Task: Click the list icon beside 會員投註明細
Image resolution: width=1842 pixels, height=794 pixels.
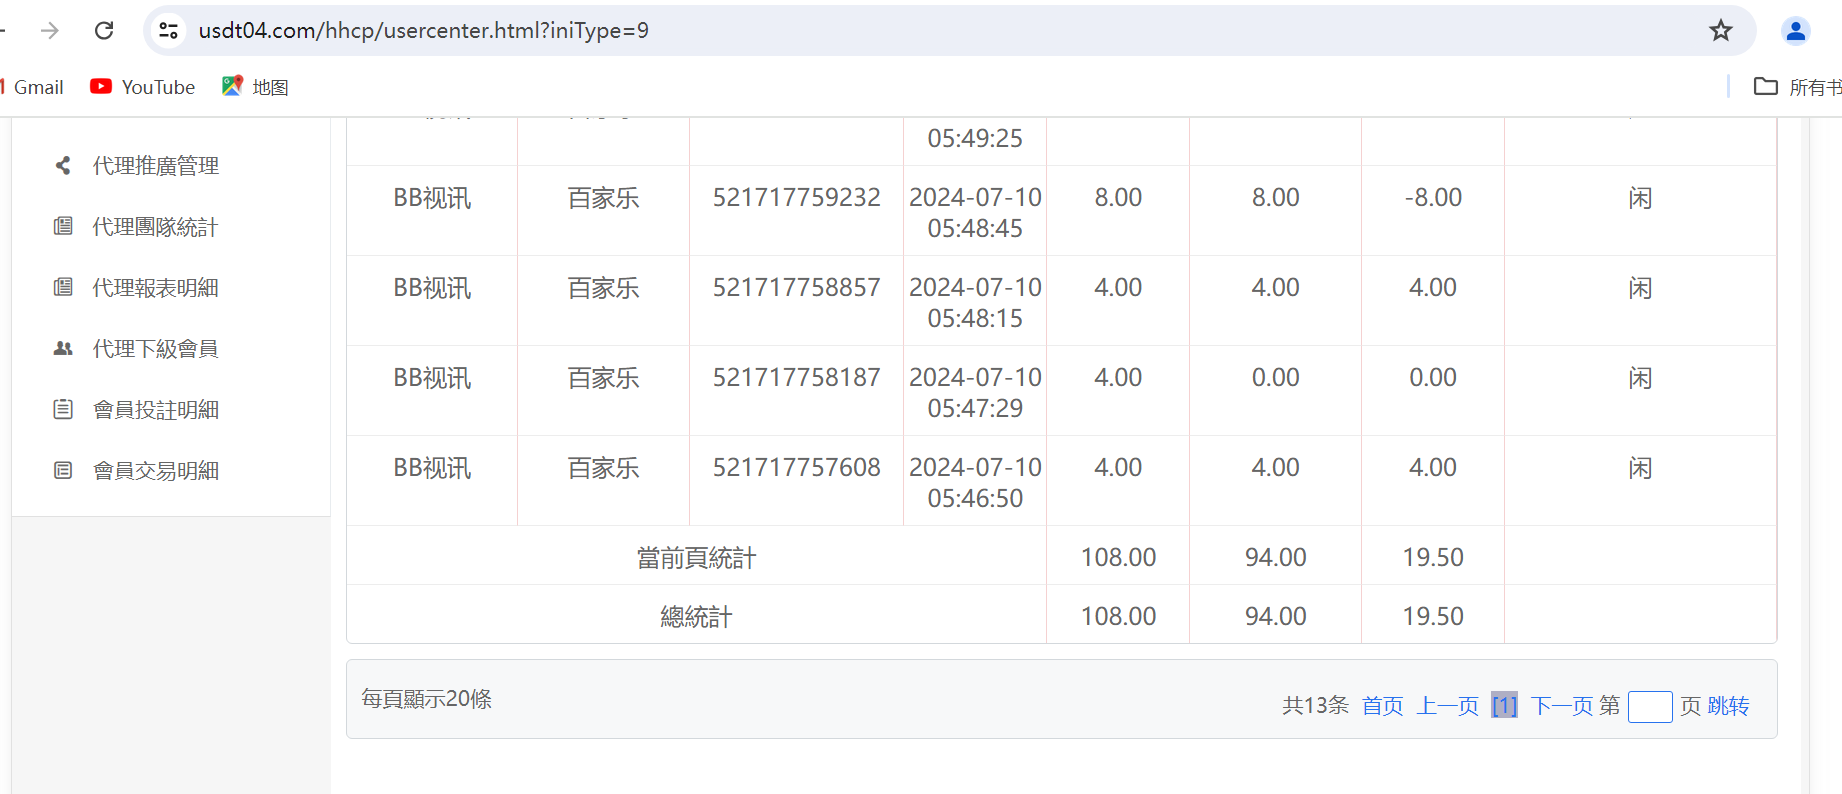Action: tap(63, 410)
